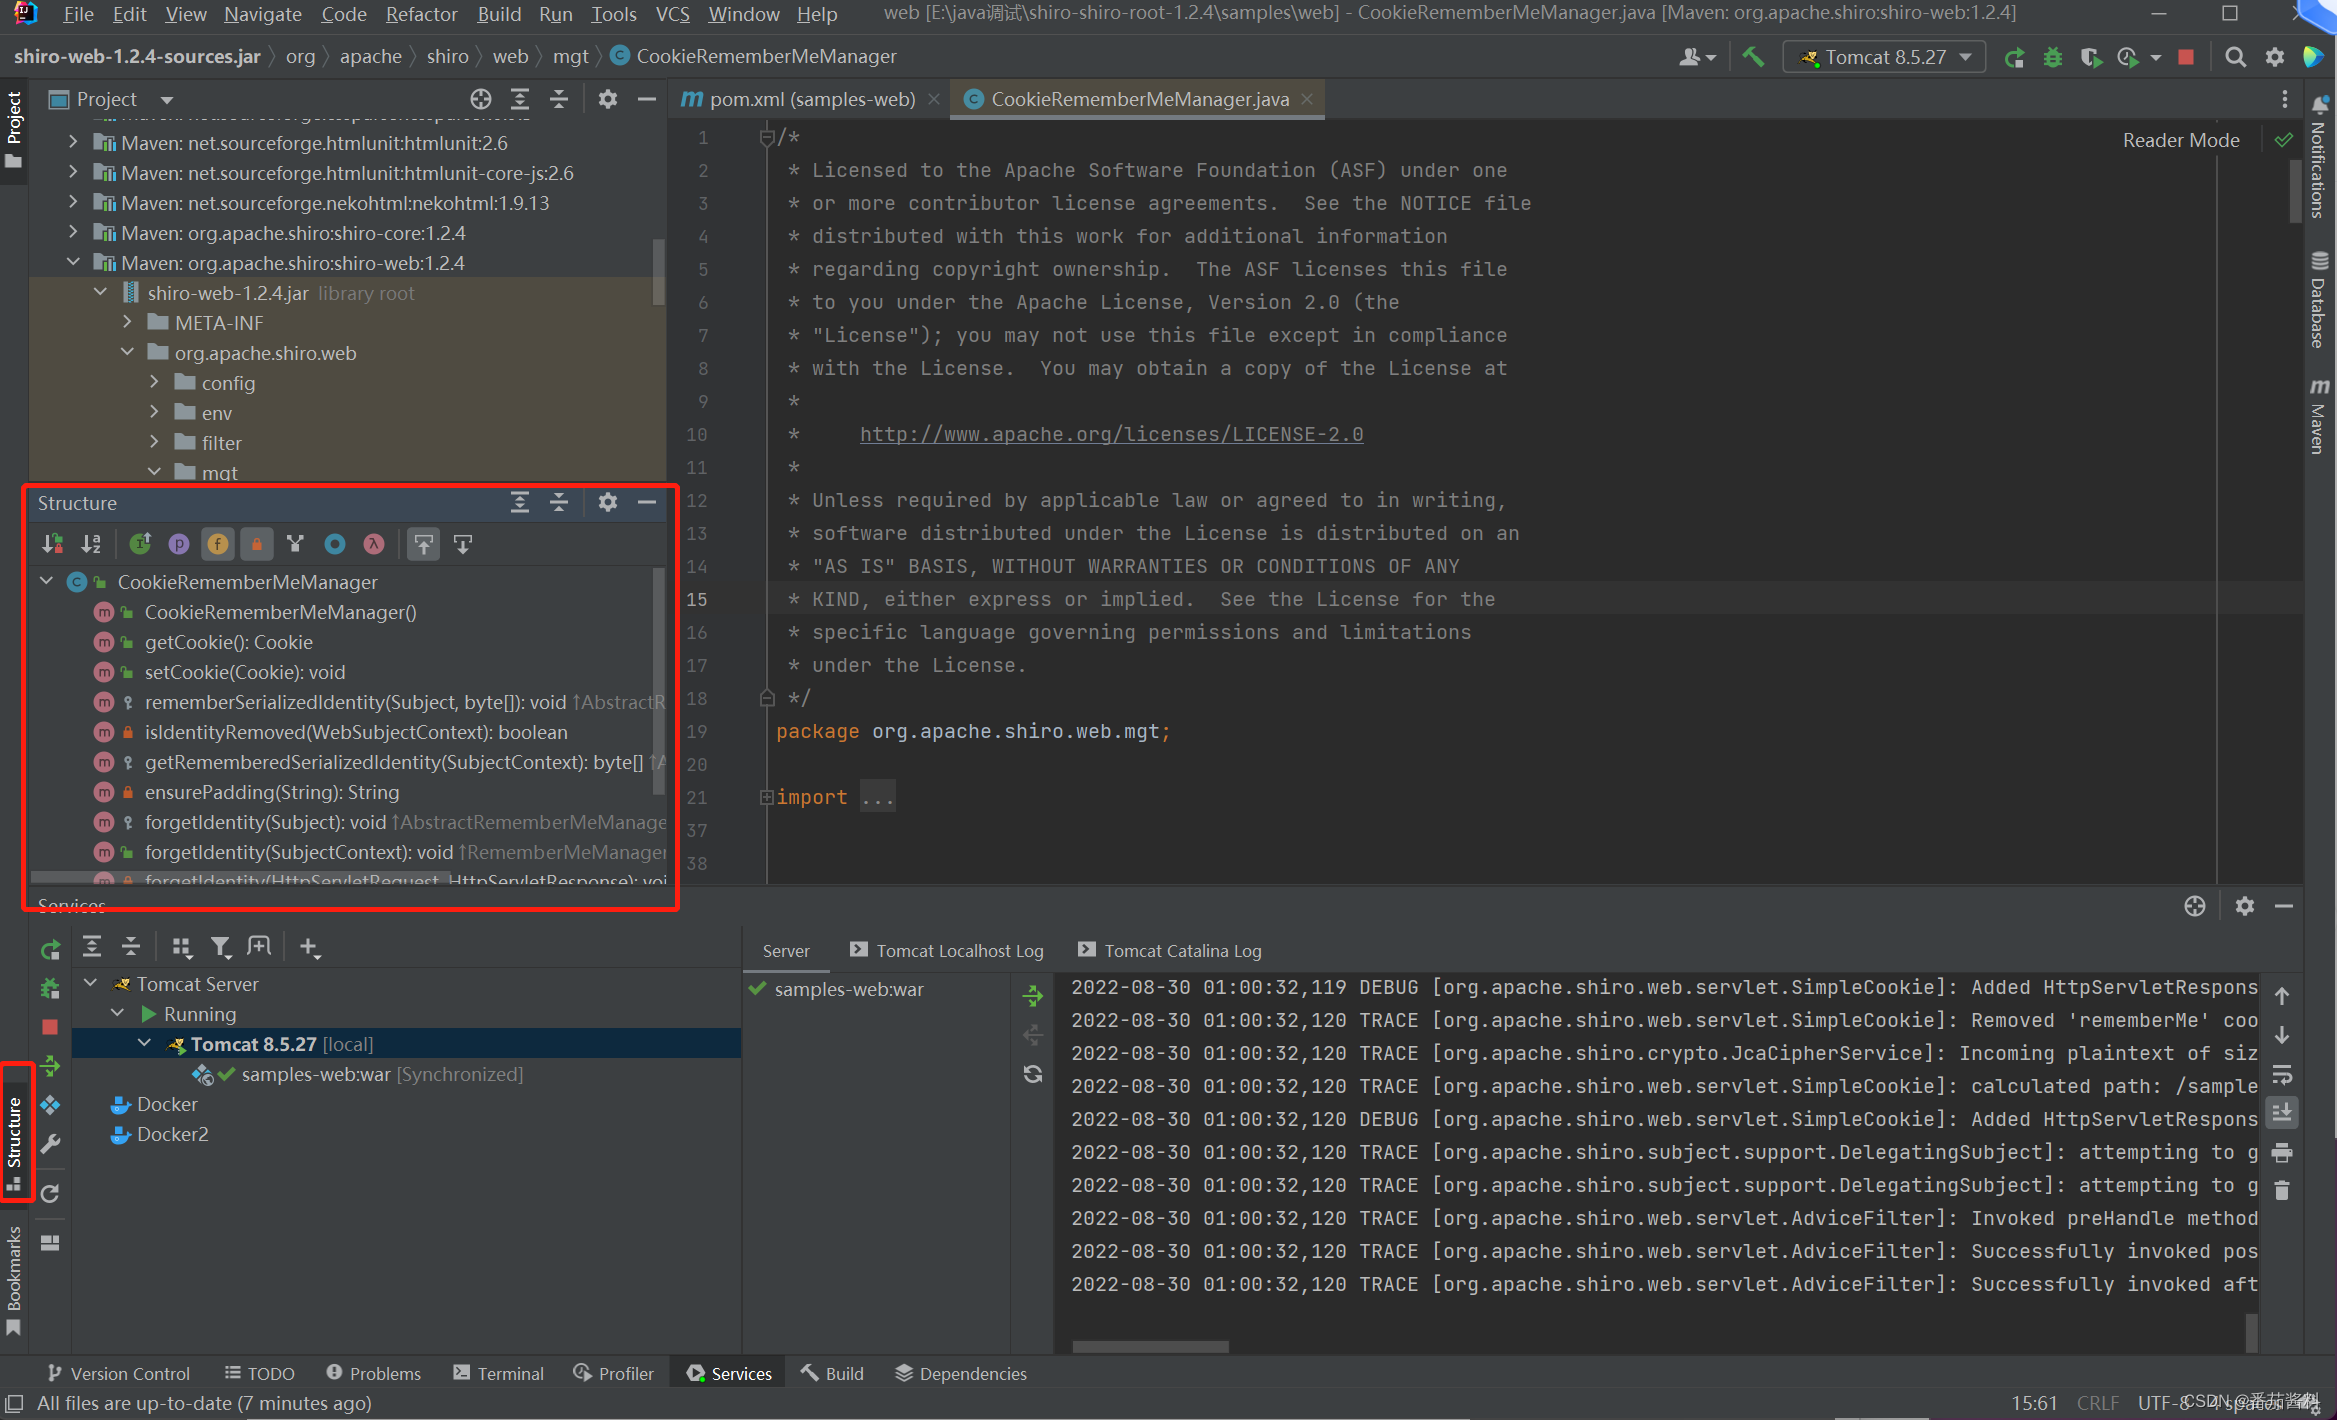The image size is (2337, 1420).
Task: Expand META-INF folder
Action: (128, 322)
